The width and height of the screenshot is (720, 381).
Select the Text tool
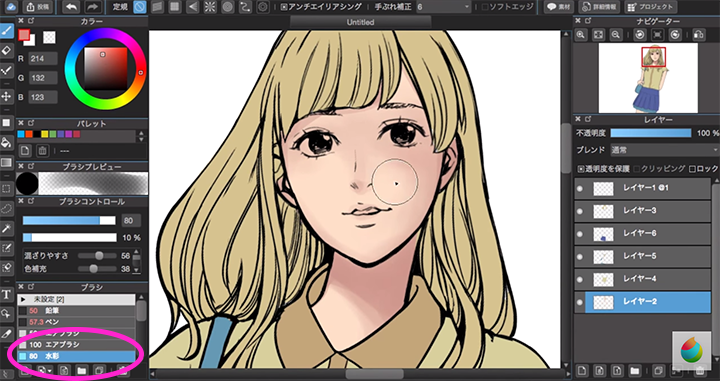pos(6,294)
